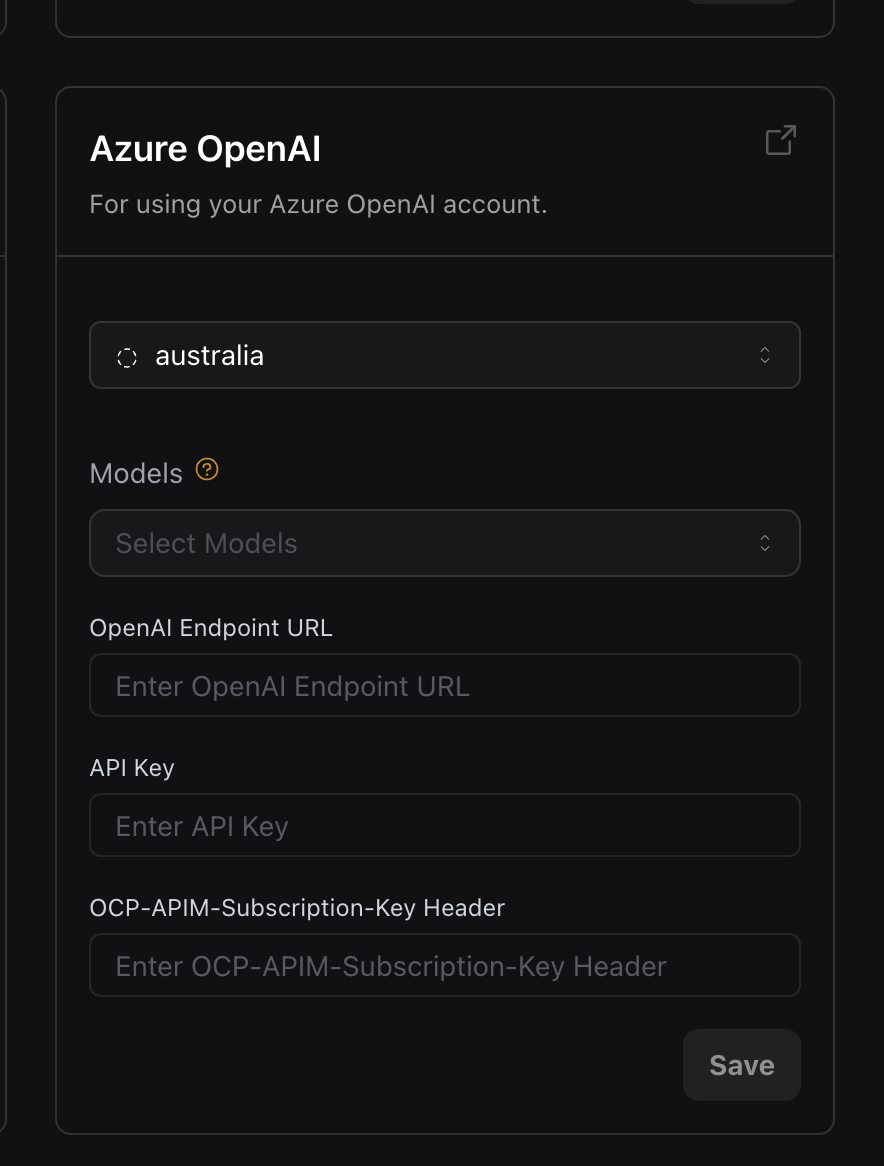The width and height of the screenshot is (884, 1166).
Task: Click the account description text under the heading
Action: pyautogui.click(x=317, y=204)
